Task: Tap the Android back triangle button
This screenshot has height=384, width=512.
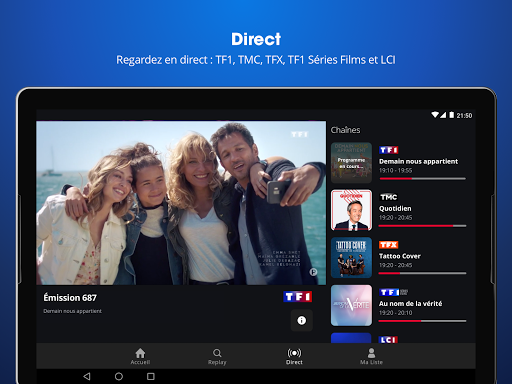Action: [x=87, y=376]
